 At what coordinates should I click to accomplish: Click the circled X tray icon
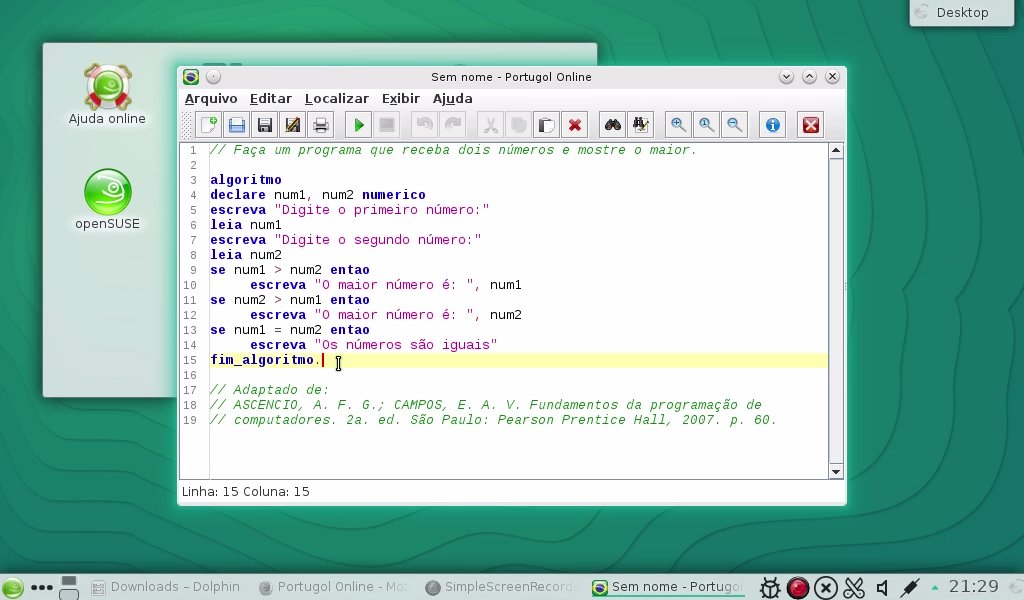tap(825, 588)
